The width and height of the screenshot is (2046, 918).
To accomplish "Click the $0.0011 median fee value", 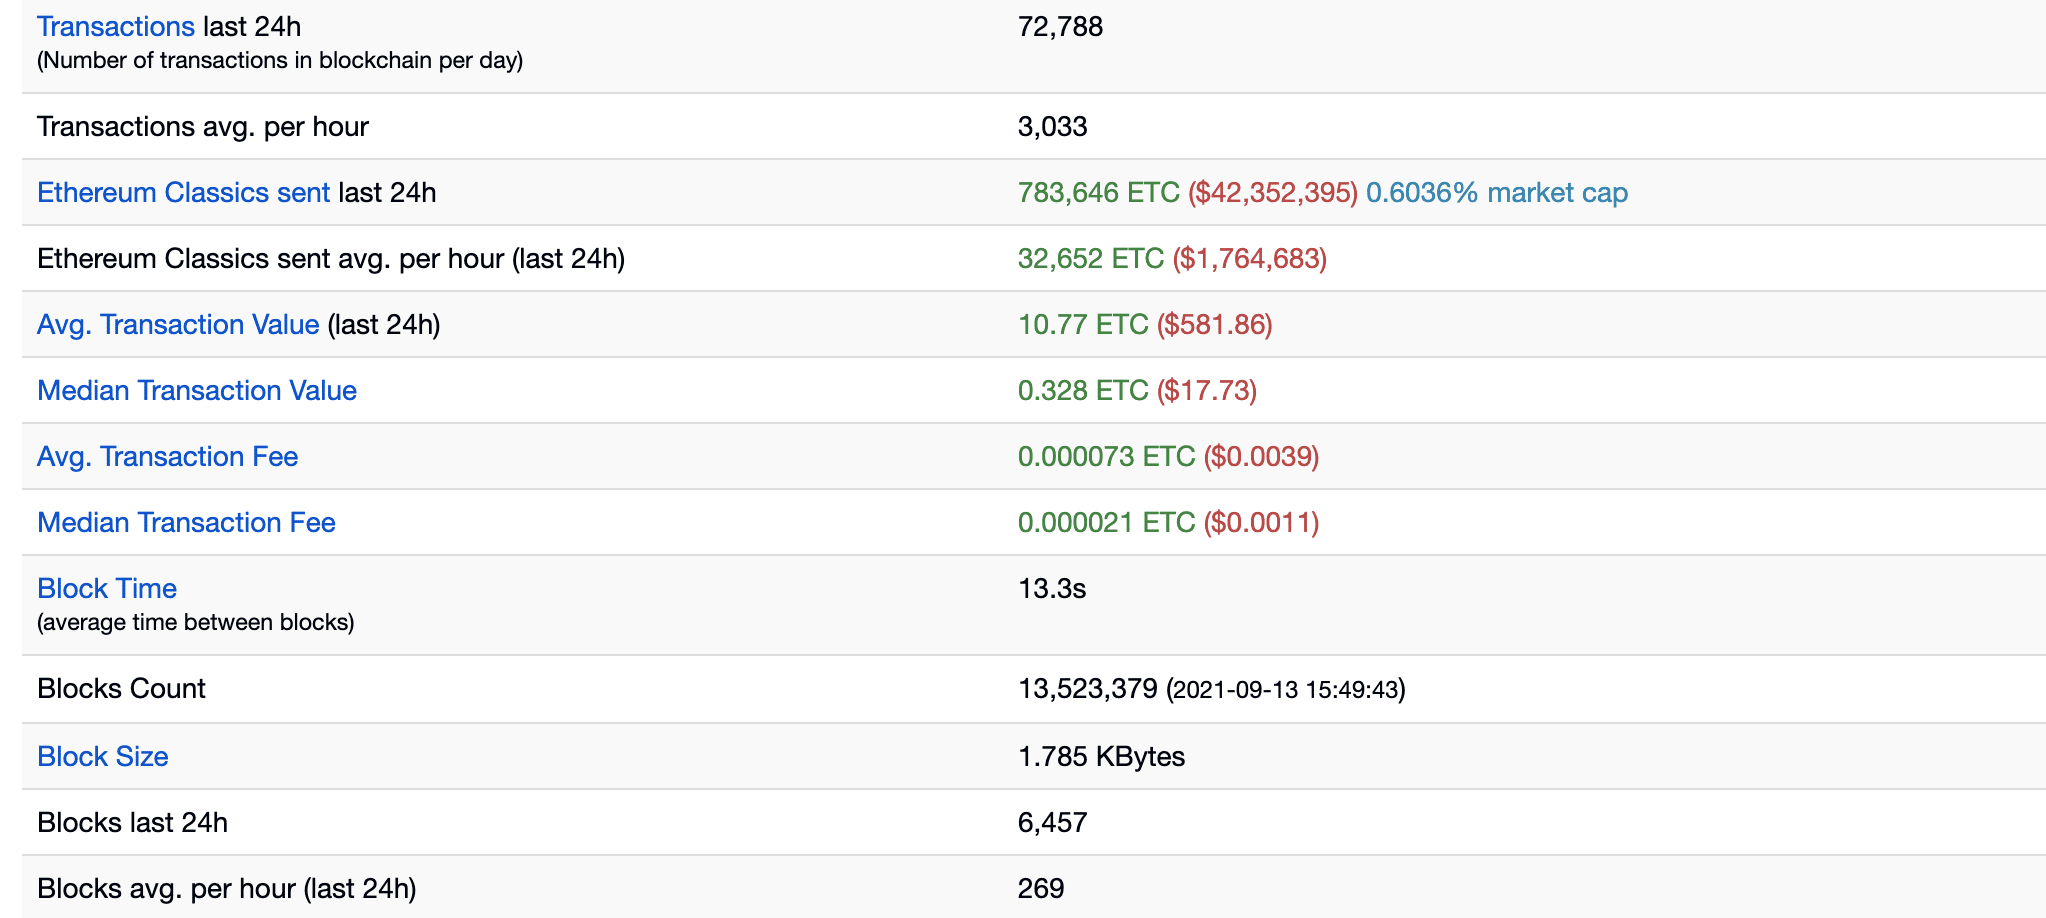I will pos(1262,522).
